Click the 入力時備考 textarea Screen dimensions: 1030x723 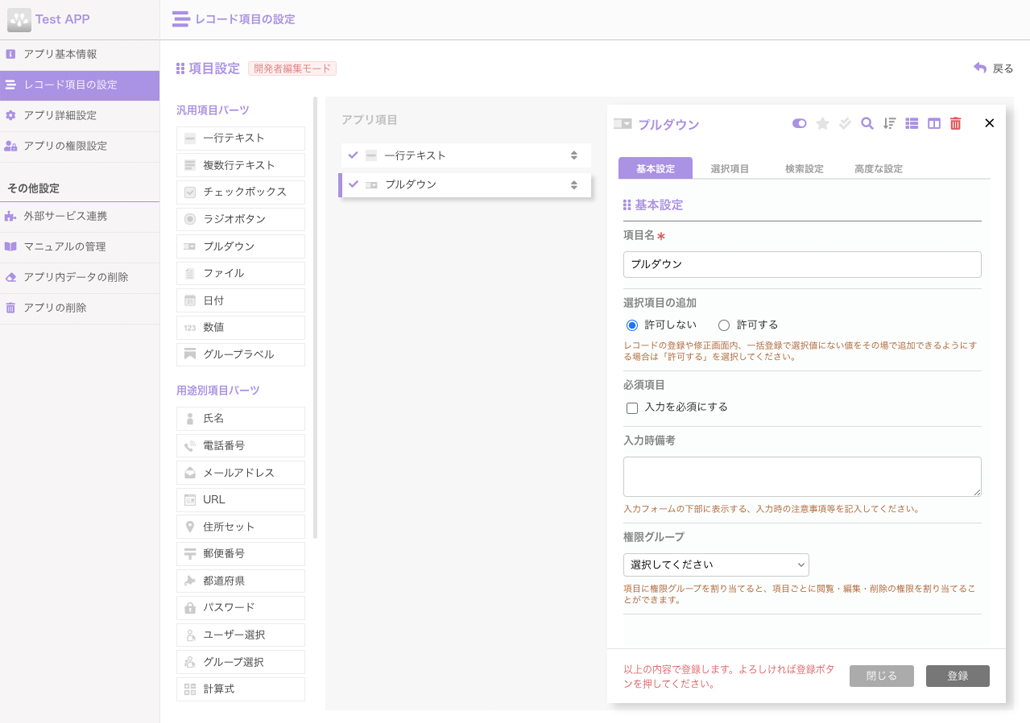click(x=802, y=477)
